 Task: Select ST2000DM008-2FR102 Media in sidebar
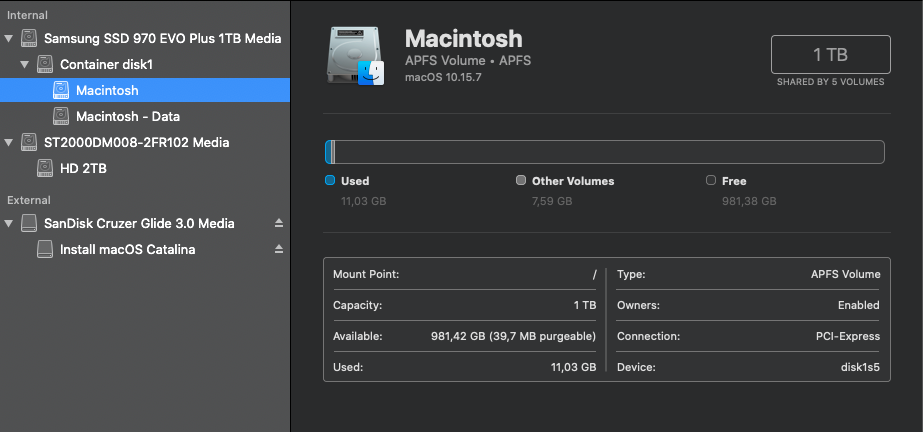[x=145, y=142]
